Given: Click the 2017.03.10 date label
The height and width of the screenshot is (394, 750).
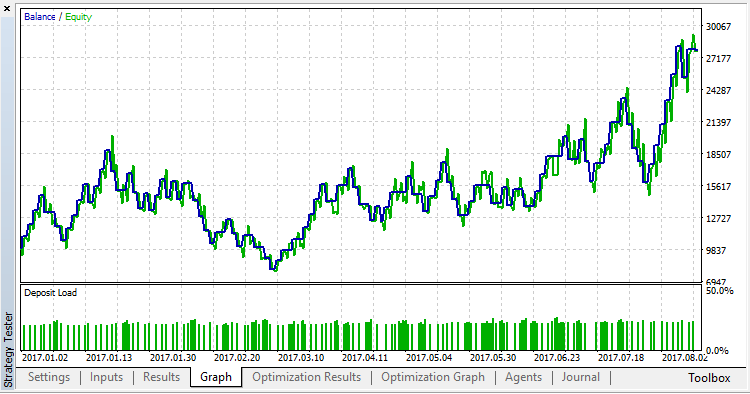Looking at the screenshot, I should (x=301, y=358).
